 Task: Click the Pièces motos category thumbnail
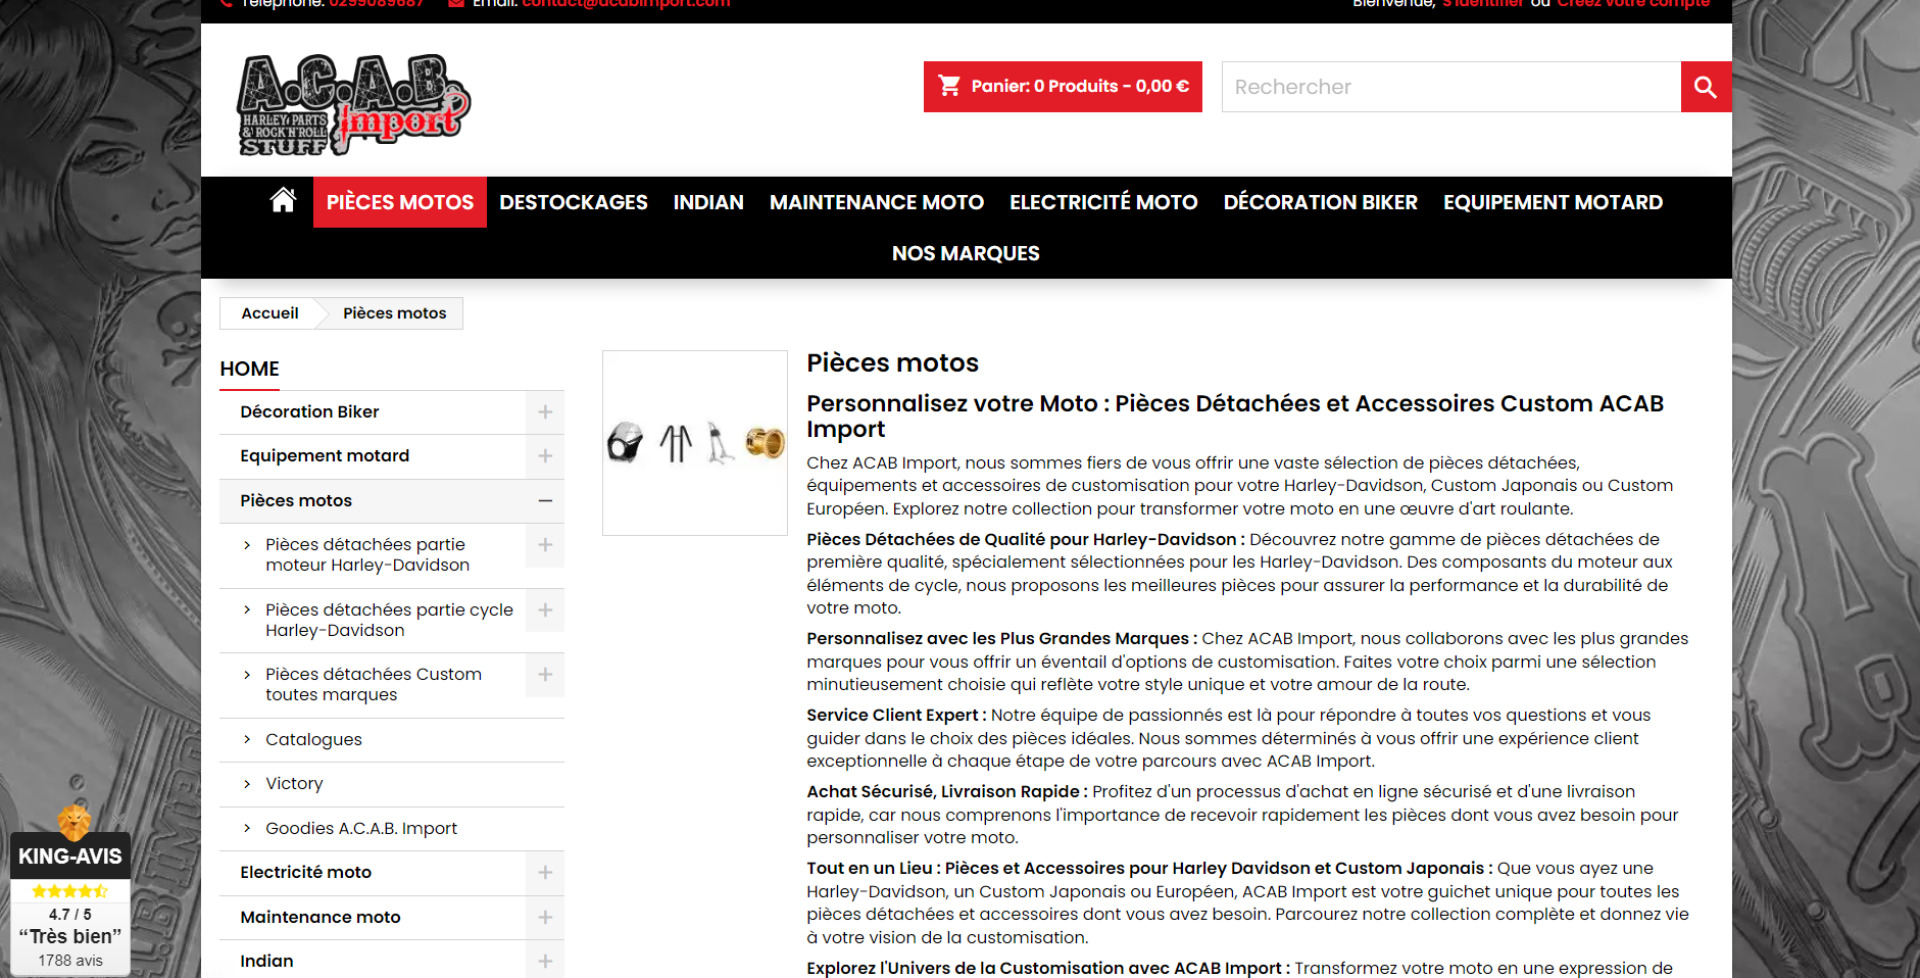[x=695, y=443]
